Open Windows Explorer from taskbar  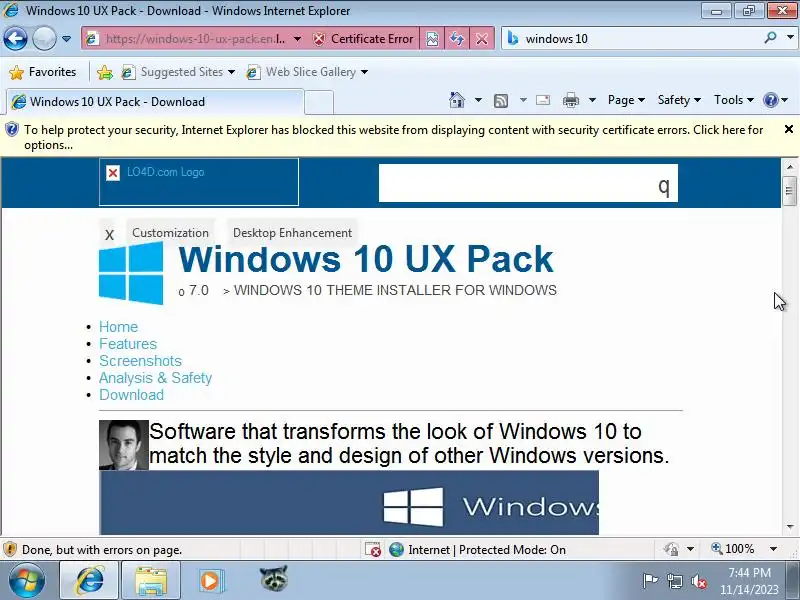point(151,580)
